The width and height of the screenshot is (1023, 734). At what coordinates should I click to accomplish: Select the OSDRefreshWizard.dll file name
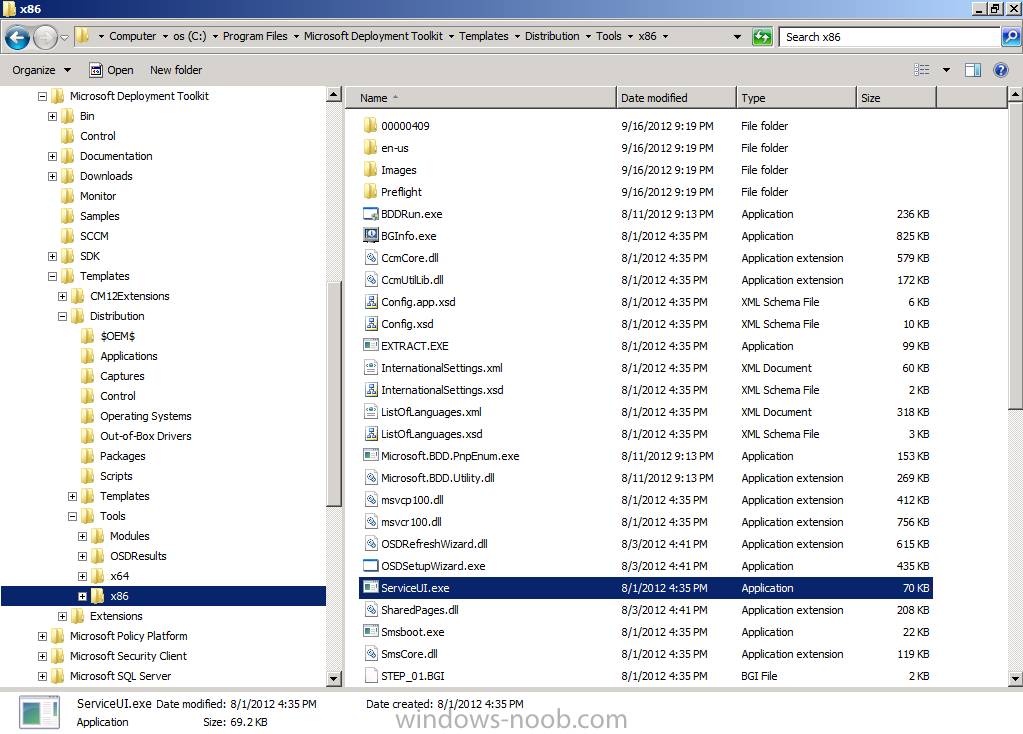point(434,544)
